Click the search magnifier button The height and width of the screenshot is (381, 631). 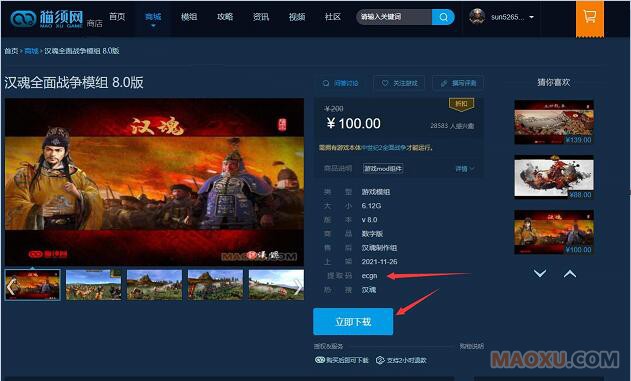coord(443,17)
